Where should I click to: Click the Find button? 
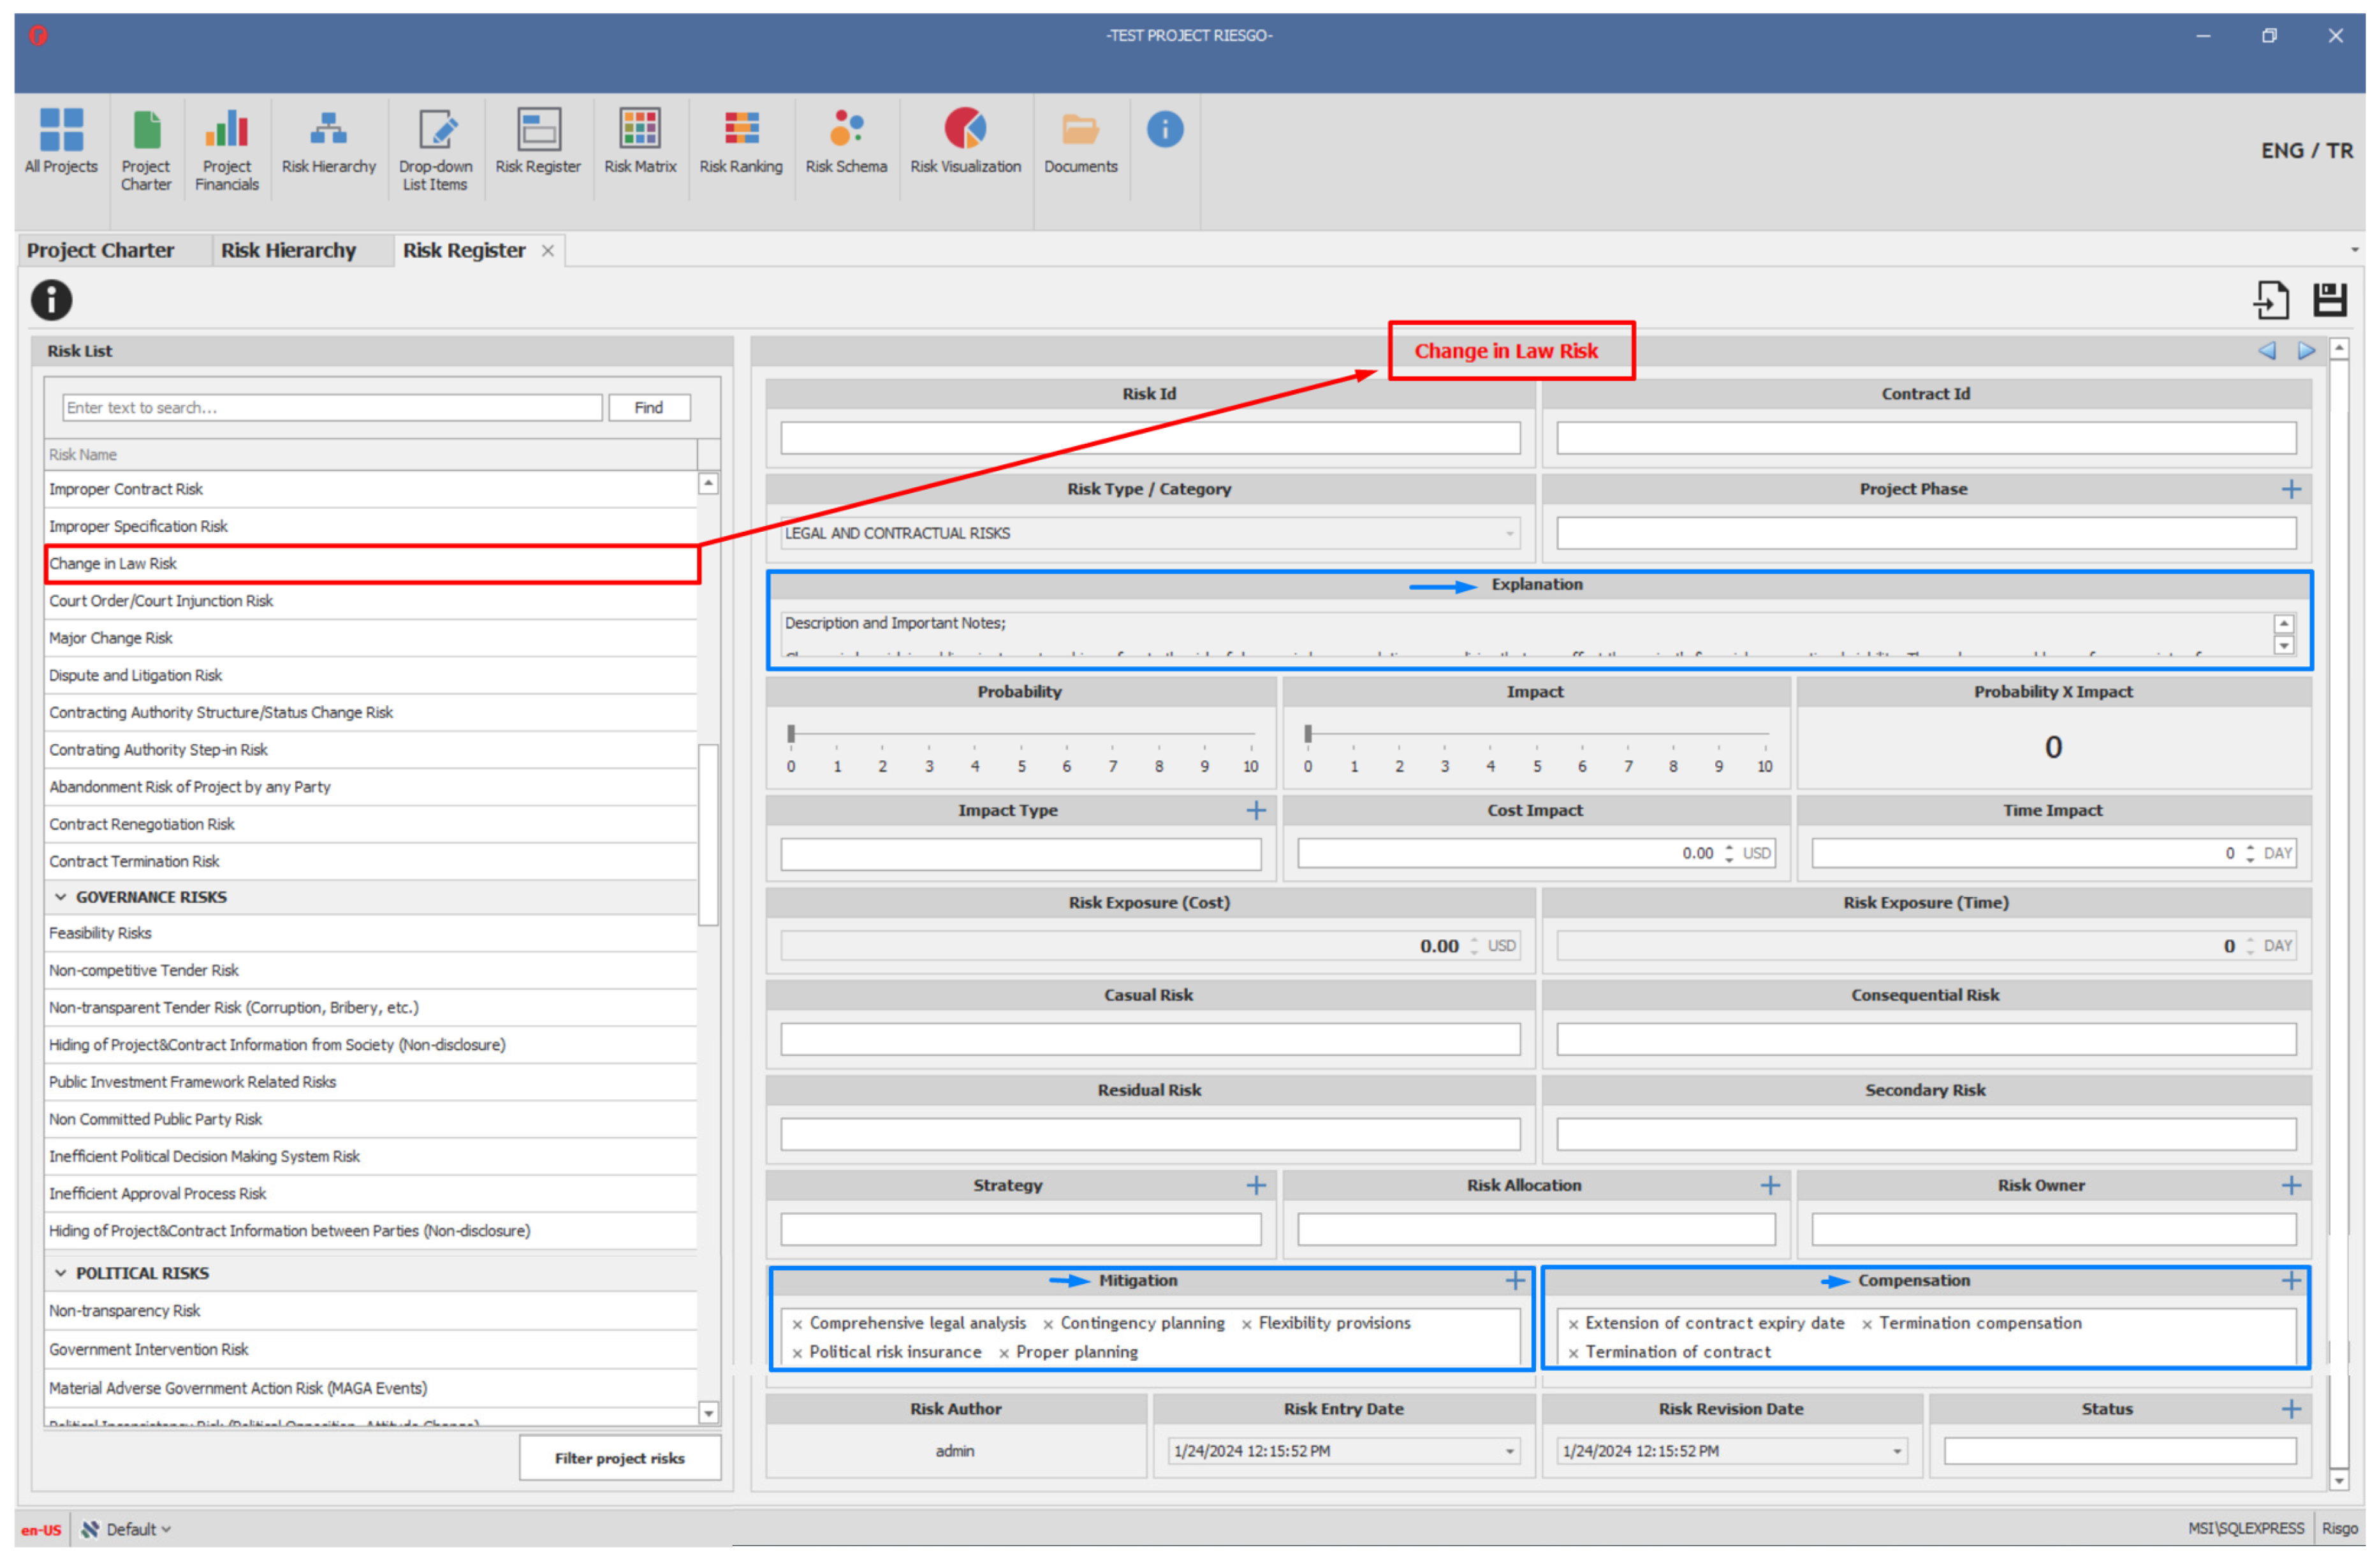(x=648, y=407)
